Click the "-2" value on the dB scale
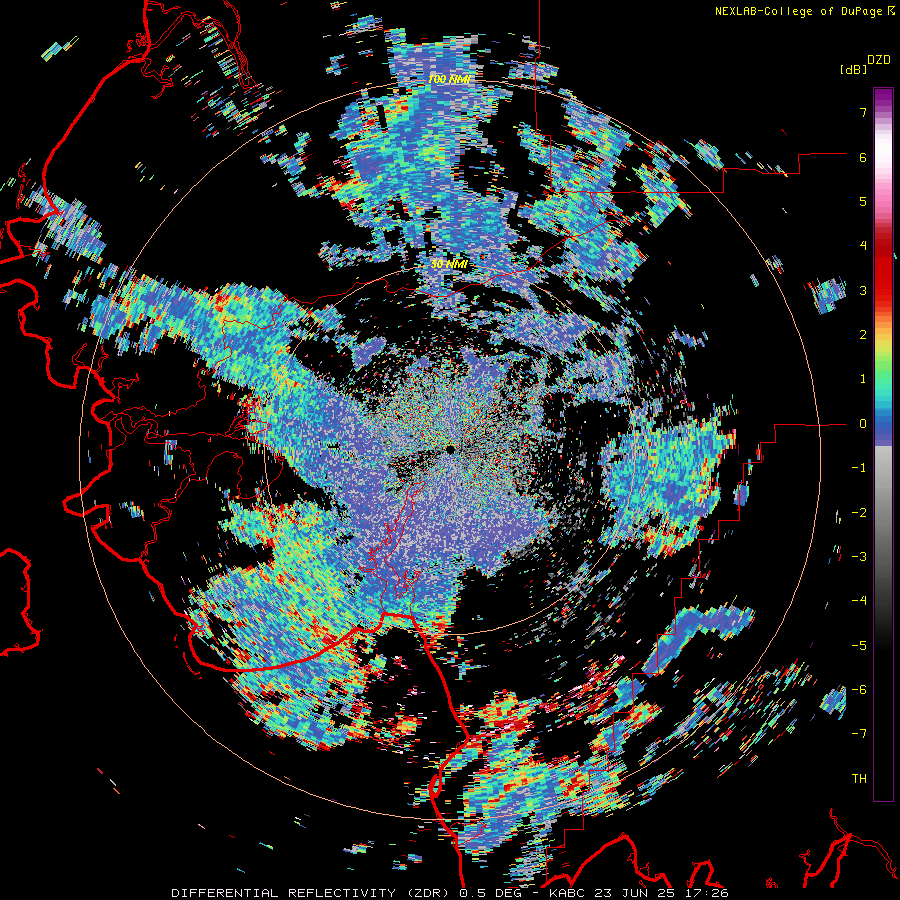This screenshot has height=900, width=900. (859, 513)
